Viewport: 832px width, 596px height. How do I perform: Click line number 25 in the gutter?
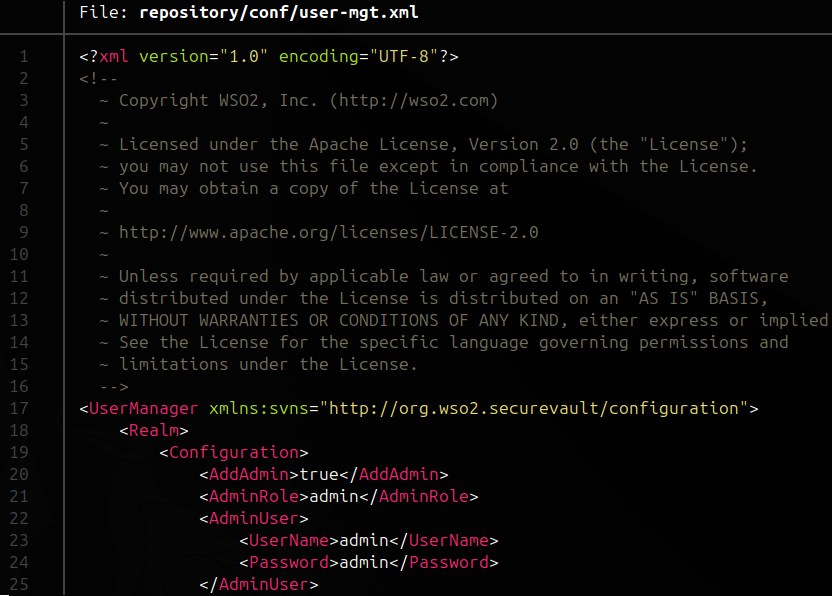tap(20, 584)
